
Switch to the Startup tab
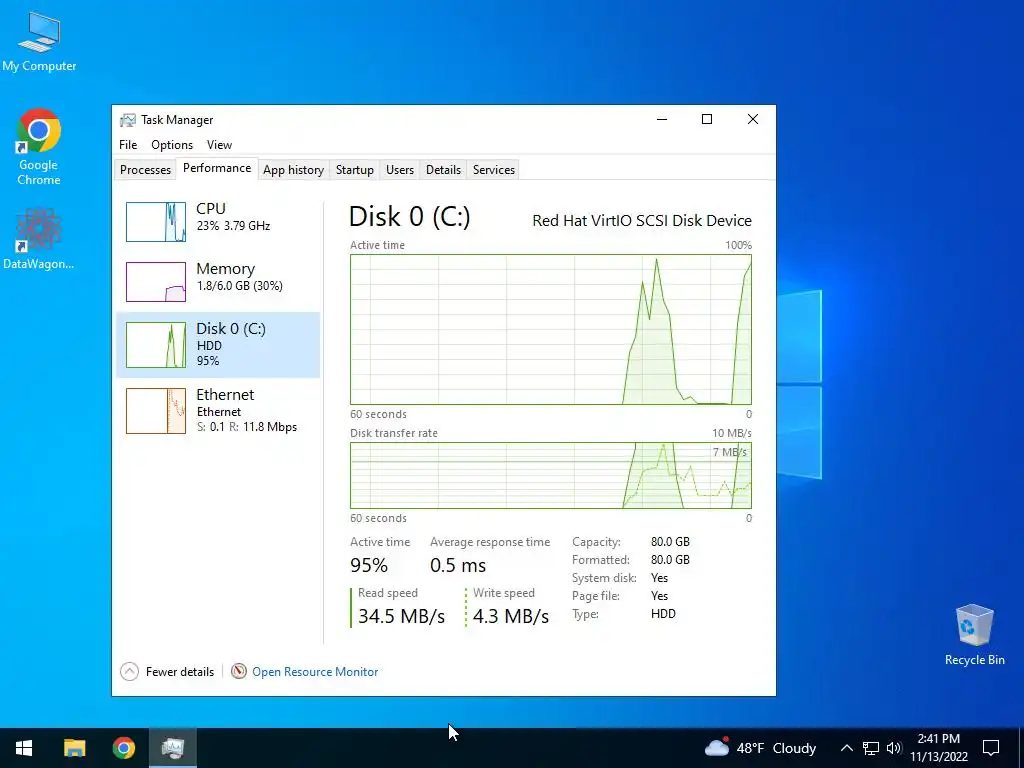click(x=355, y=170)
